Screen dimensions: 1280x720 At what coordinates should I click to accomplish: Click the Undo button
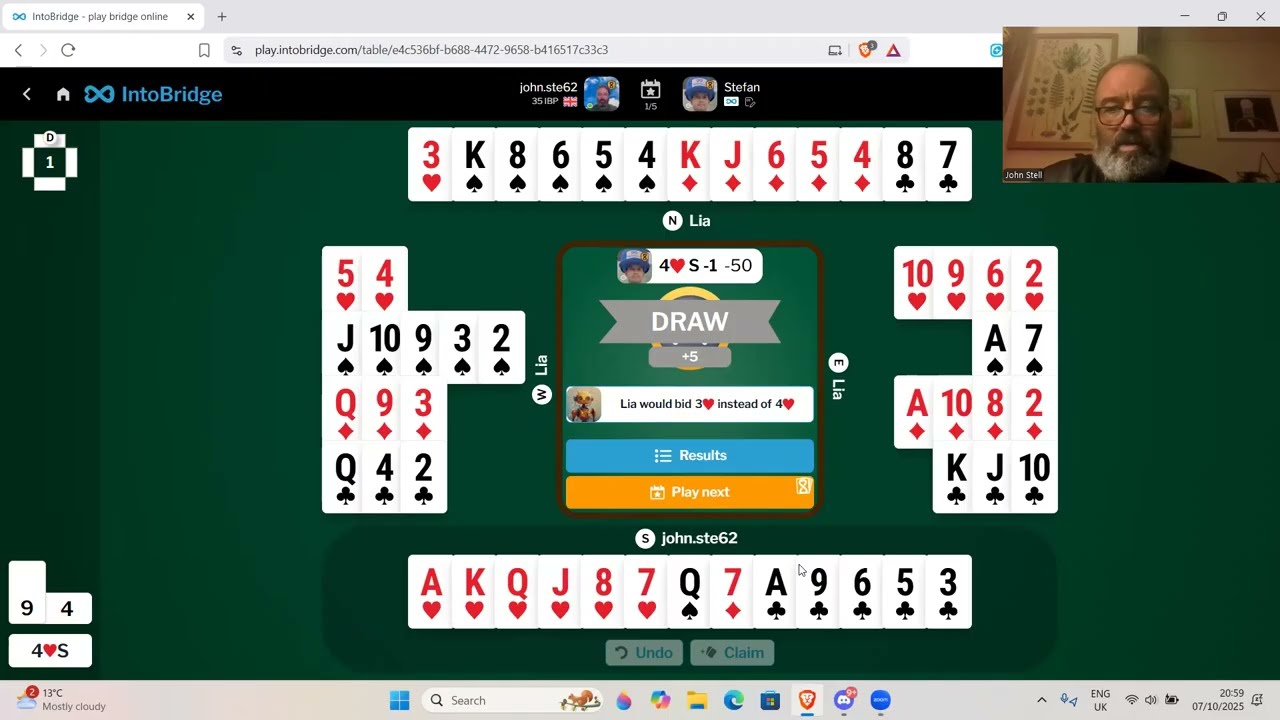point(644,653)
